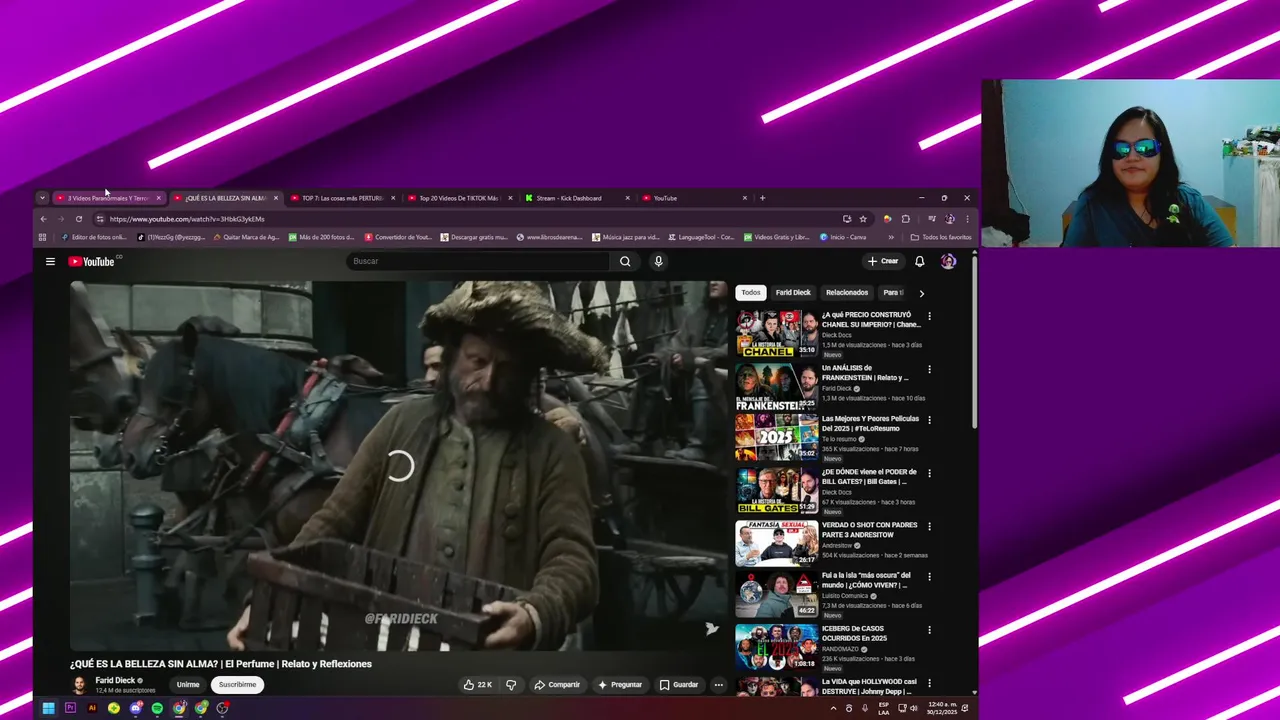Open the YouTube hamburger guide menu

[50, 261]
